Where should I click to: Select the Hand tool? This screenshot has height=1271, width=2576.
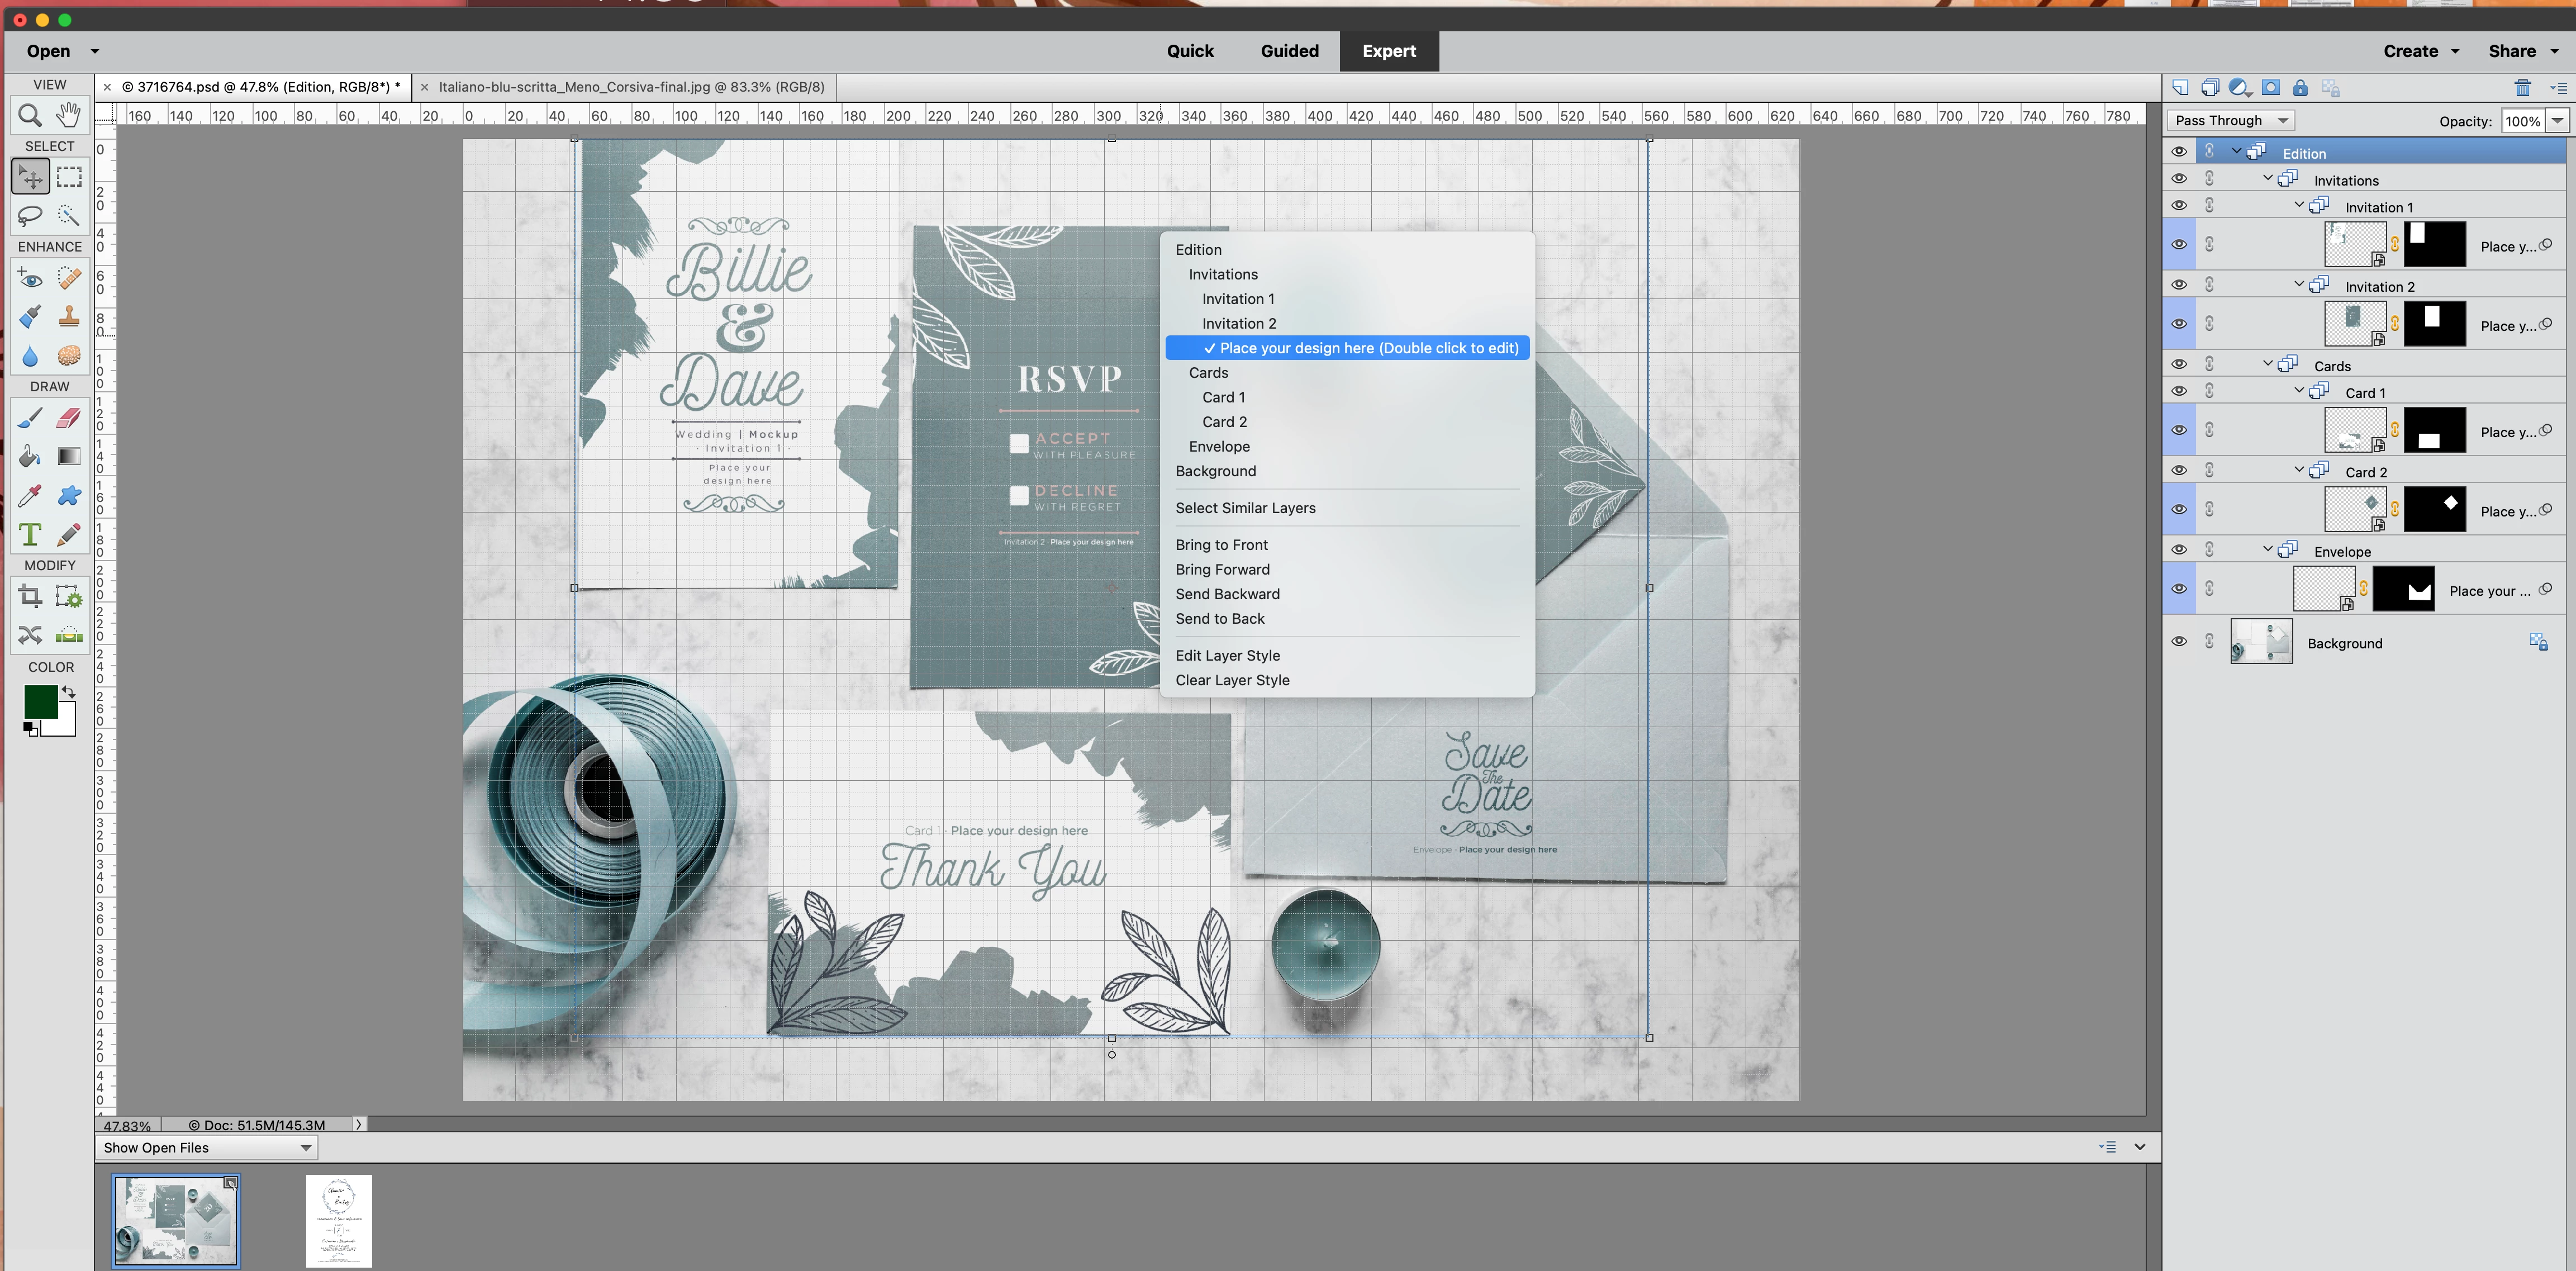tap(69, 115)
